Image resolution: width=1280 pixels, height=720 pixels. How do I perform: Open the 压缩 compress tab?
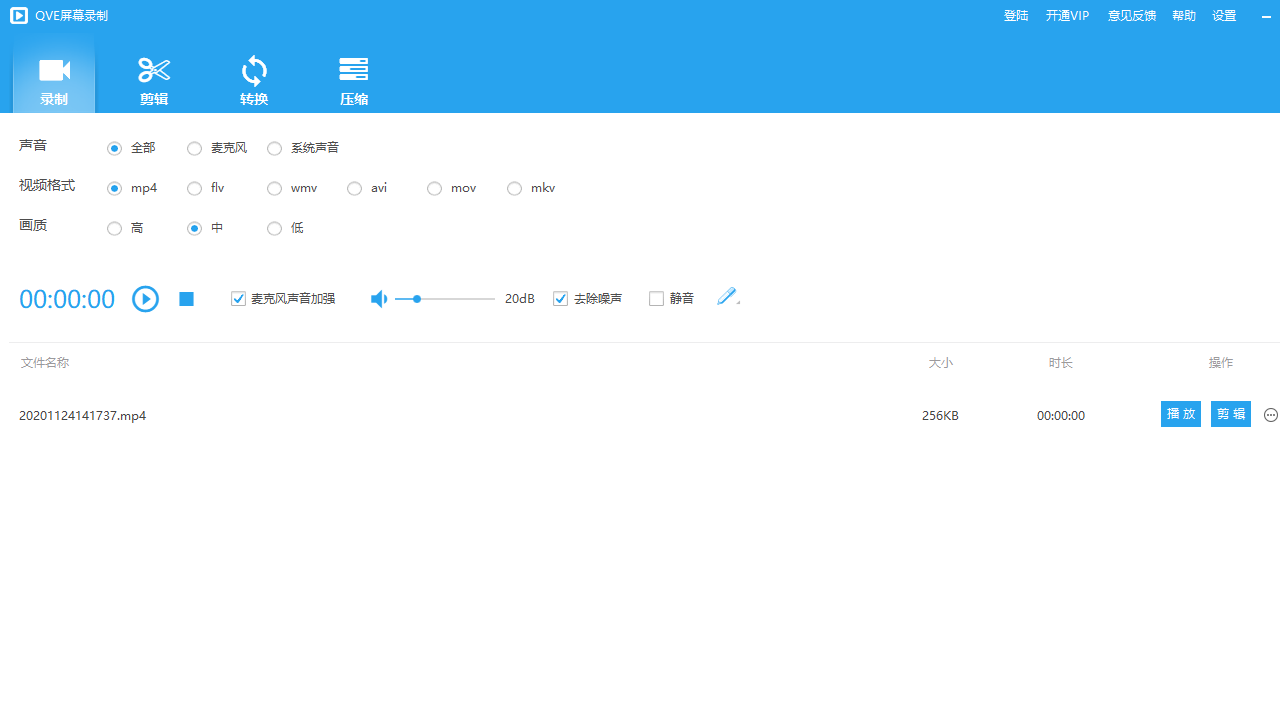[x=354, y=79]
